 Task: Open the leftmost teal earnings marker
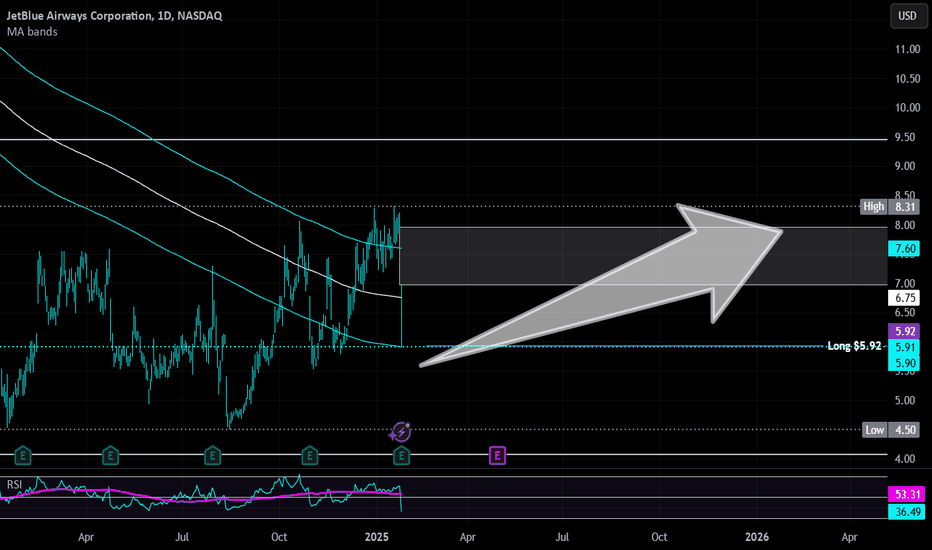pos(23,456)
